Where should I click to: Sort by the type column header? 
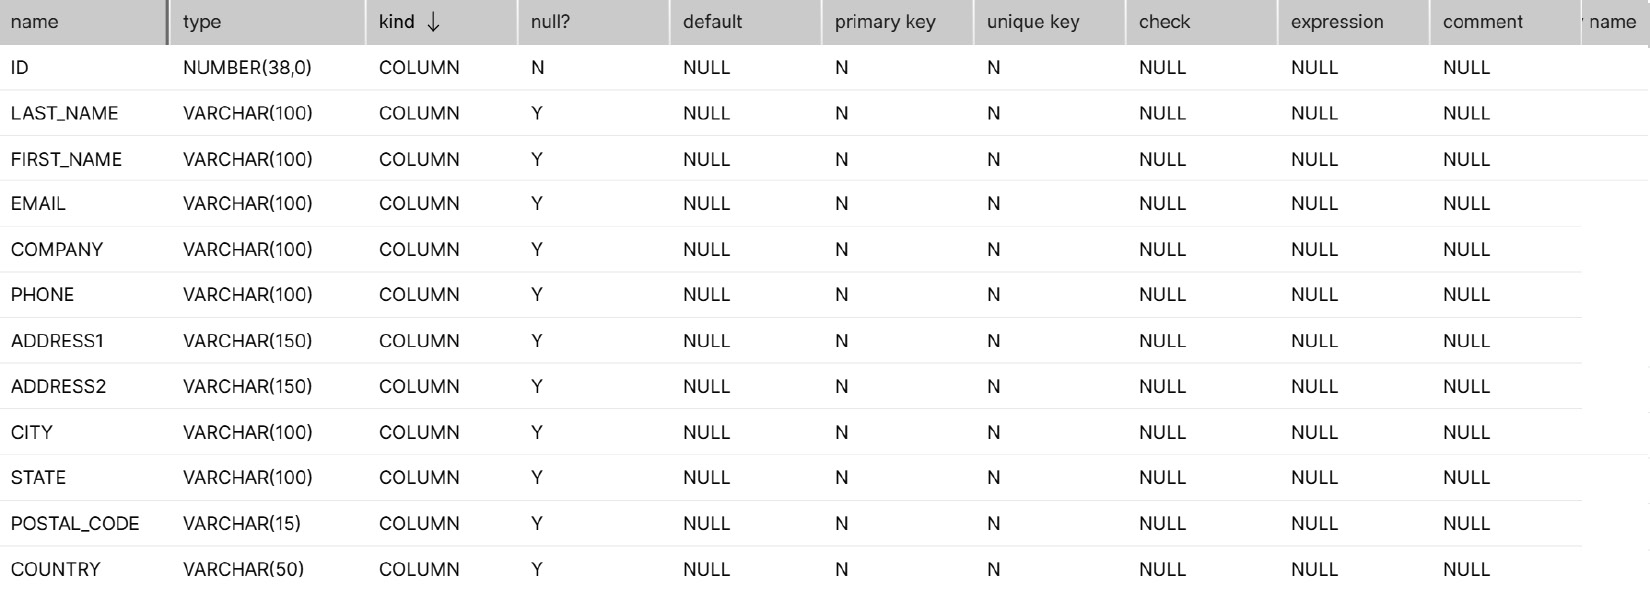pos(267,22)
